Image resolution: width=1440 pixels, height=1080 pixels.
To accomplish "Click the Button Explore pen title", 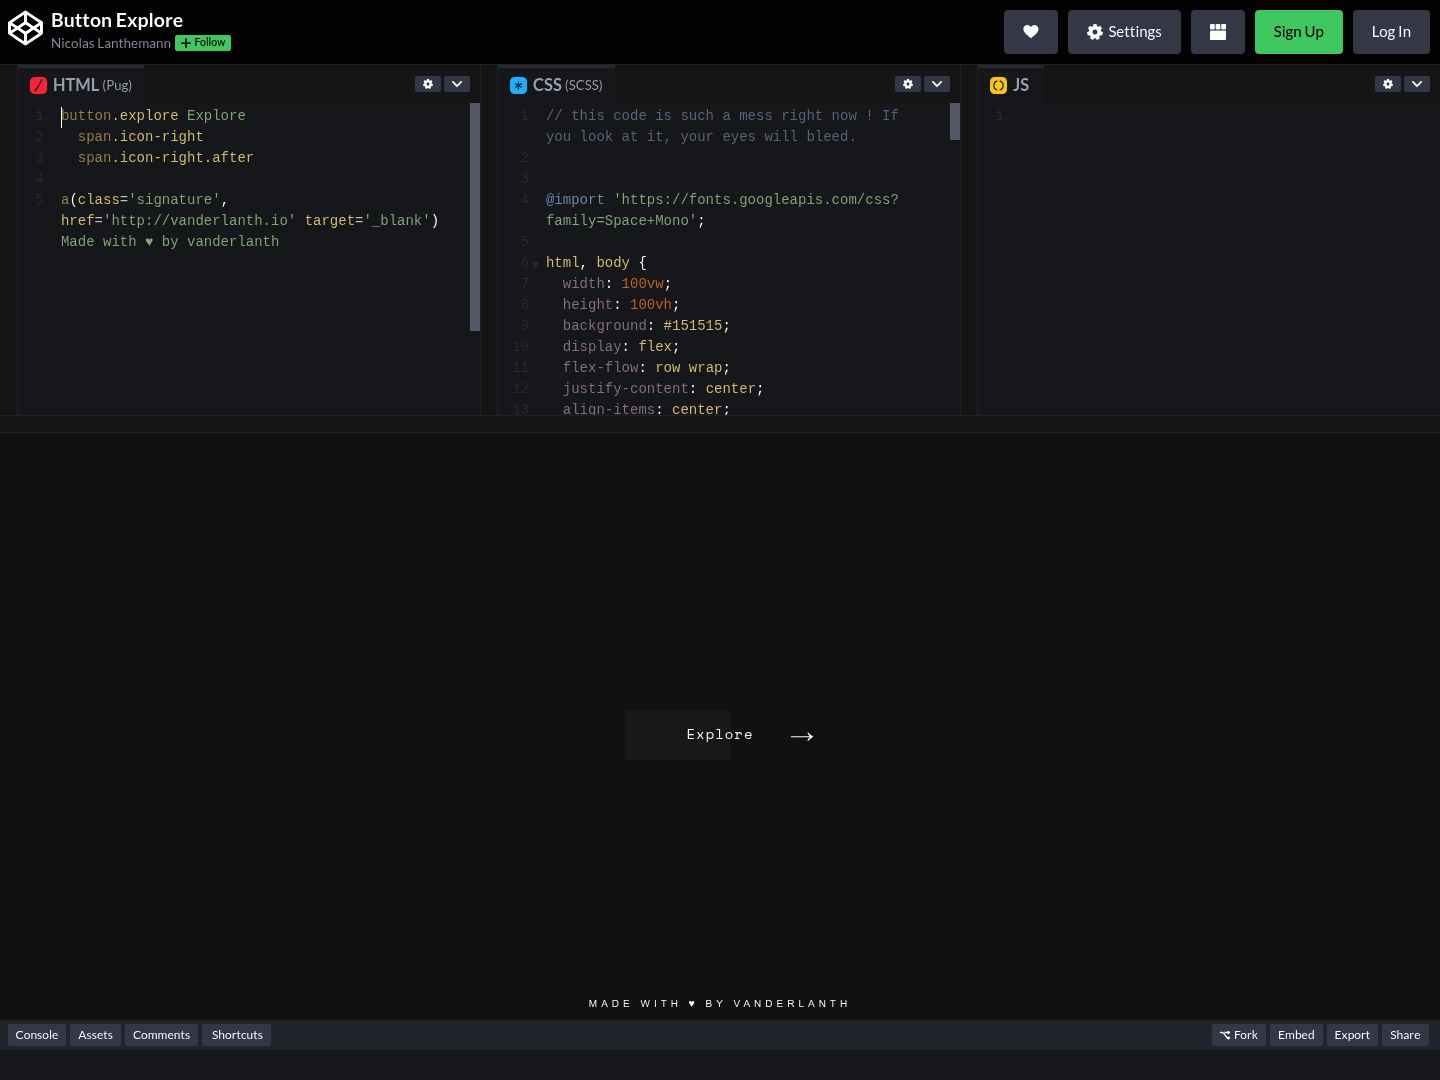I will click(117, 20).
